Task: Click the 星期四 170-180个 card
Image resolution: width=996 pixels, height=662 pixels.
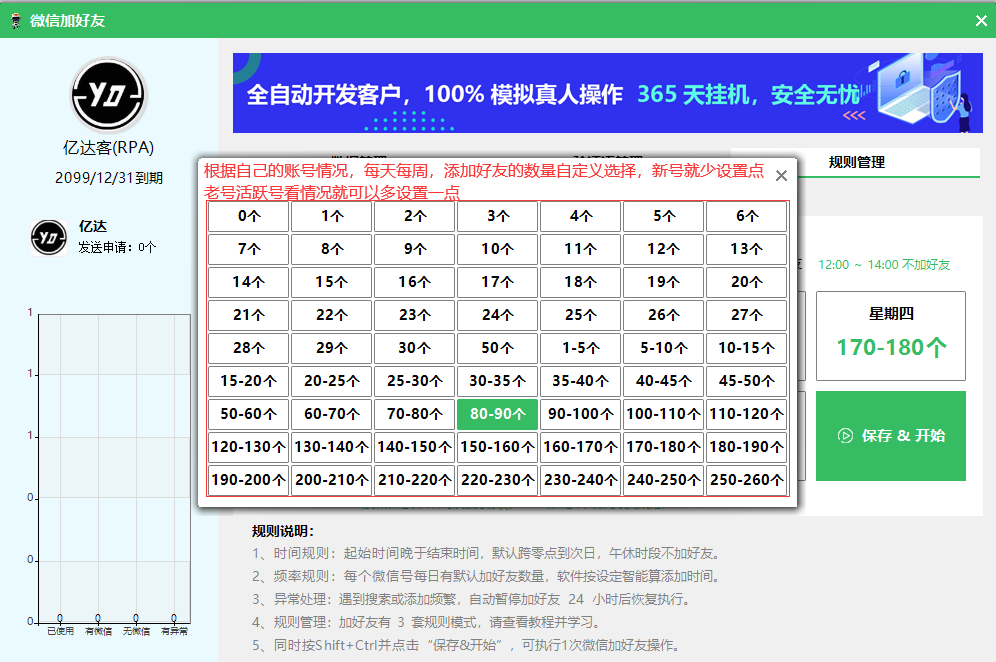Action: click(891, 336)
